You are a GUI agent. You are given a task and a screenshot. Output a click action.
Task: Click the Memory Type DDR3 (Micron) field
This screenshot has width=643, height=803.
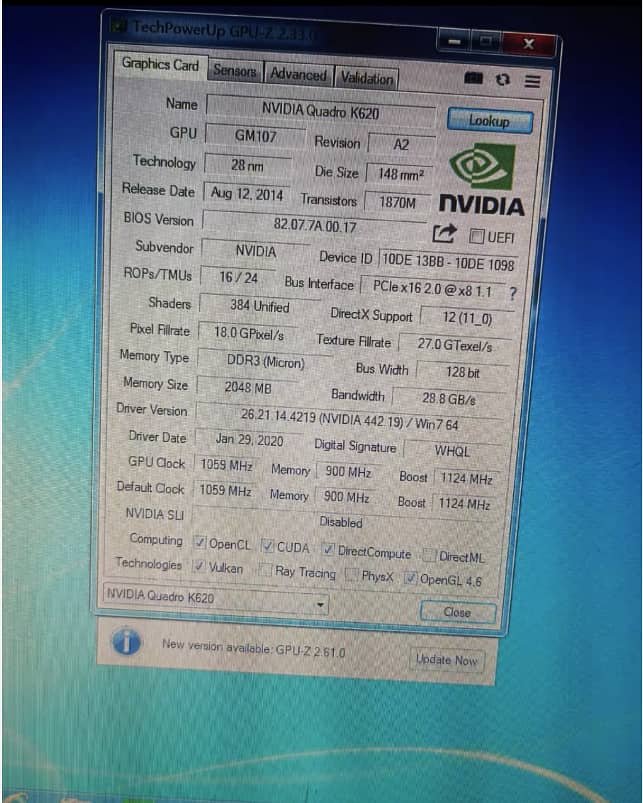point(266,362)
